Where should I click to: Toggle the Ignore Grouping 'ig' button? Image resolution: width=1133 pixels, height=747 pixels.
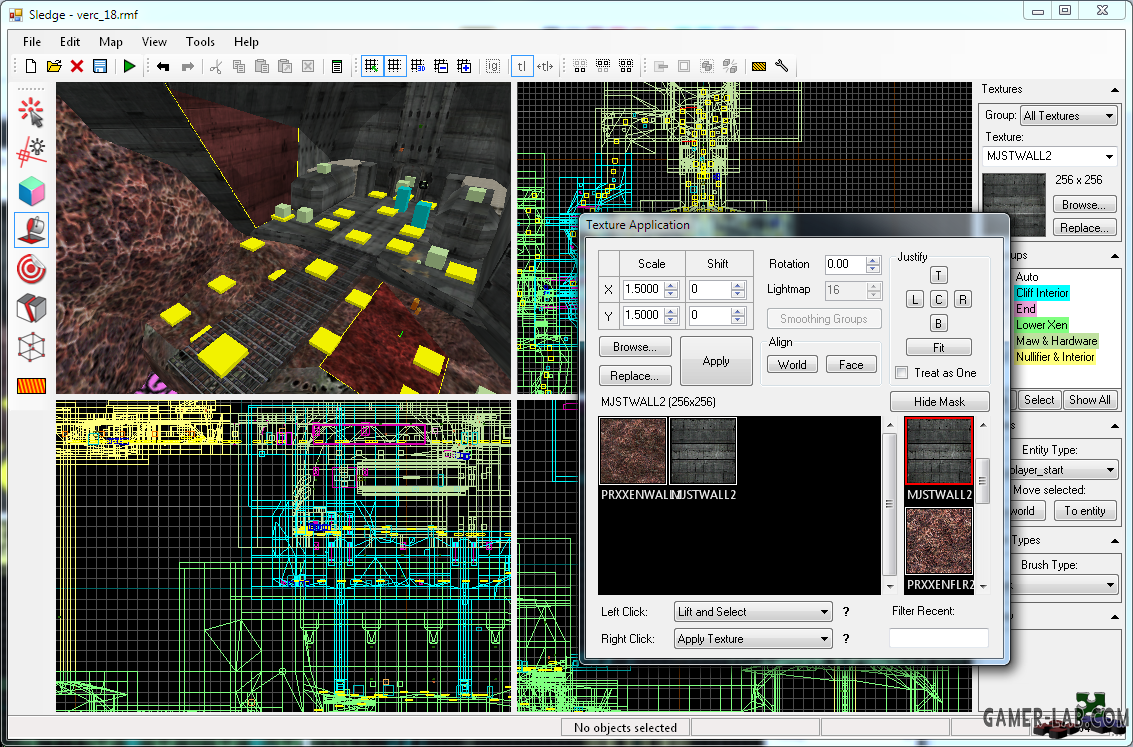pyautogui.click(x=493, y=66)
